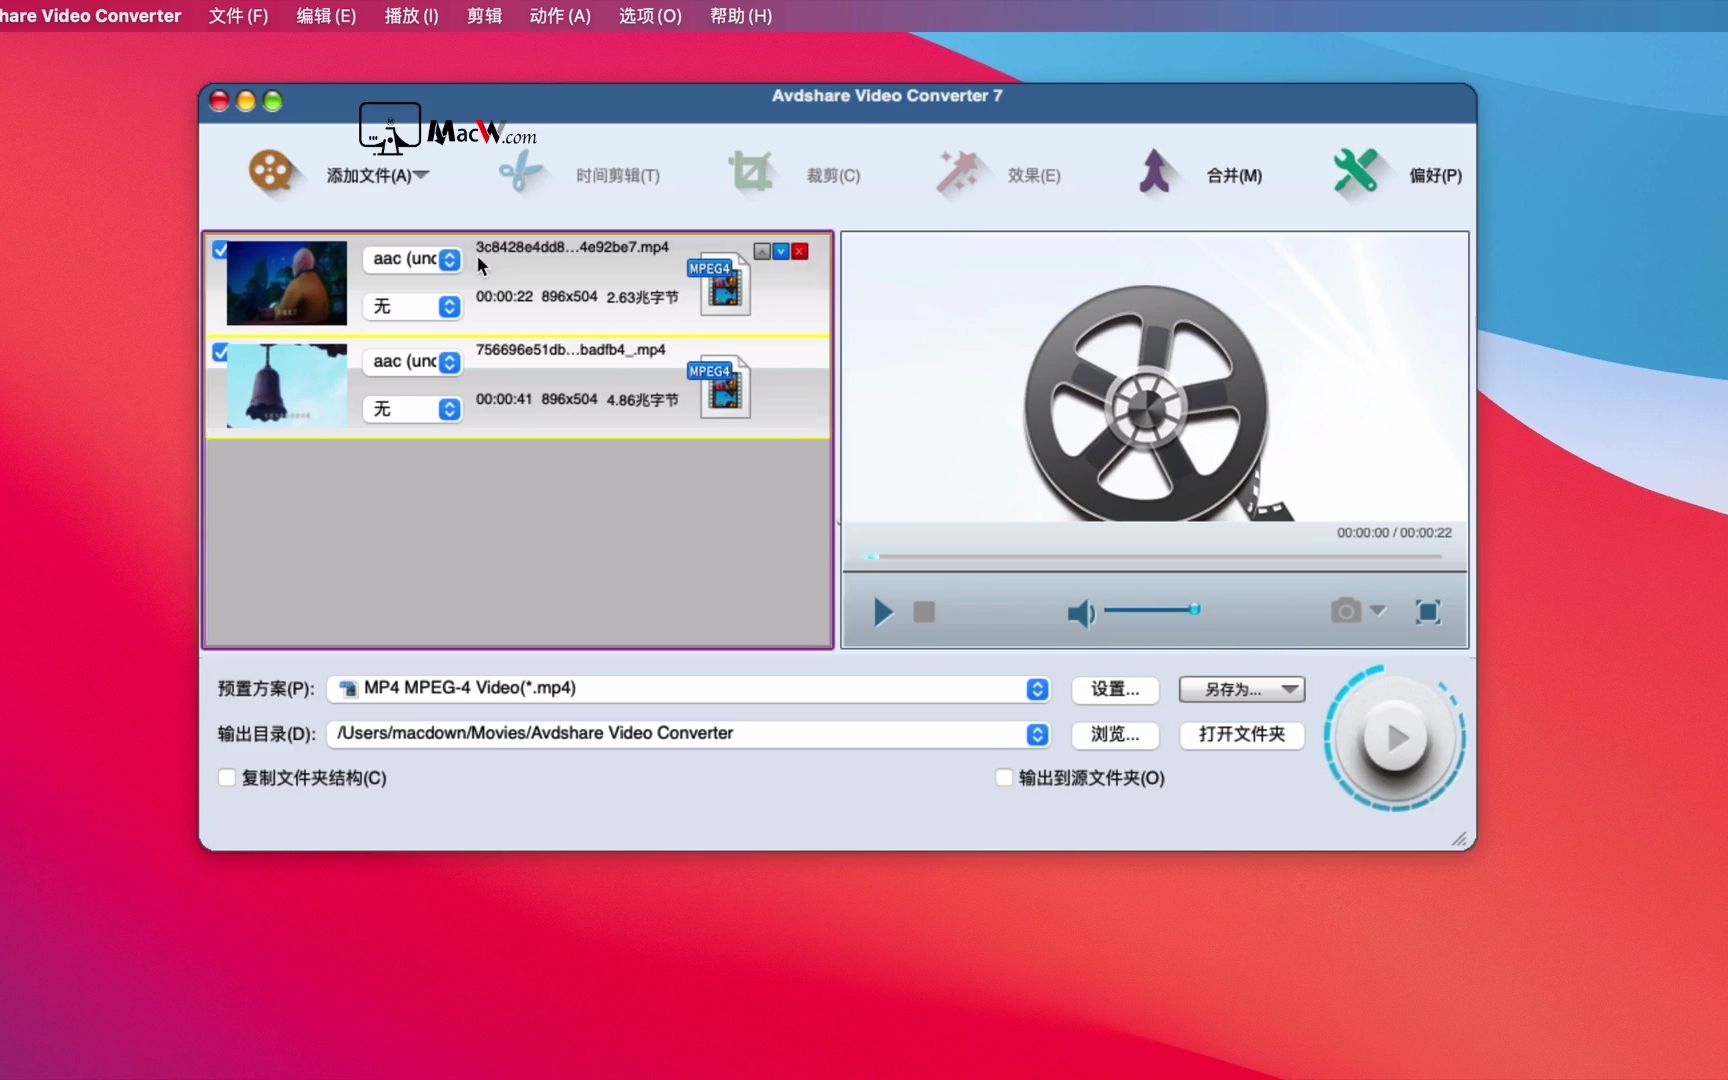Image resolution: width=1728 pixels, height=1080 pixels.
Task: Enter fullscreen preview mode
Action: [x=1428, y=612]
